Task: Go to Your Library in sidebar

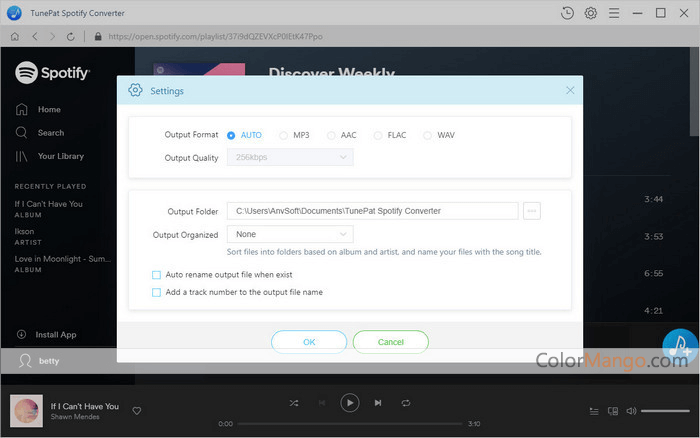Action: click(60, 156)
